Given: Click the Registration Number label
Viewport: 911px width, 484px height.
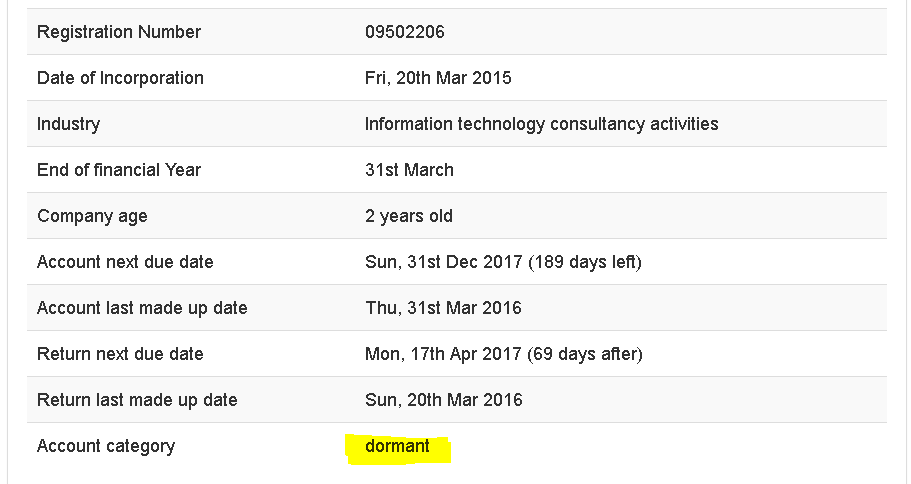Looking at the screenshot, I should [119, 32].
